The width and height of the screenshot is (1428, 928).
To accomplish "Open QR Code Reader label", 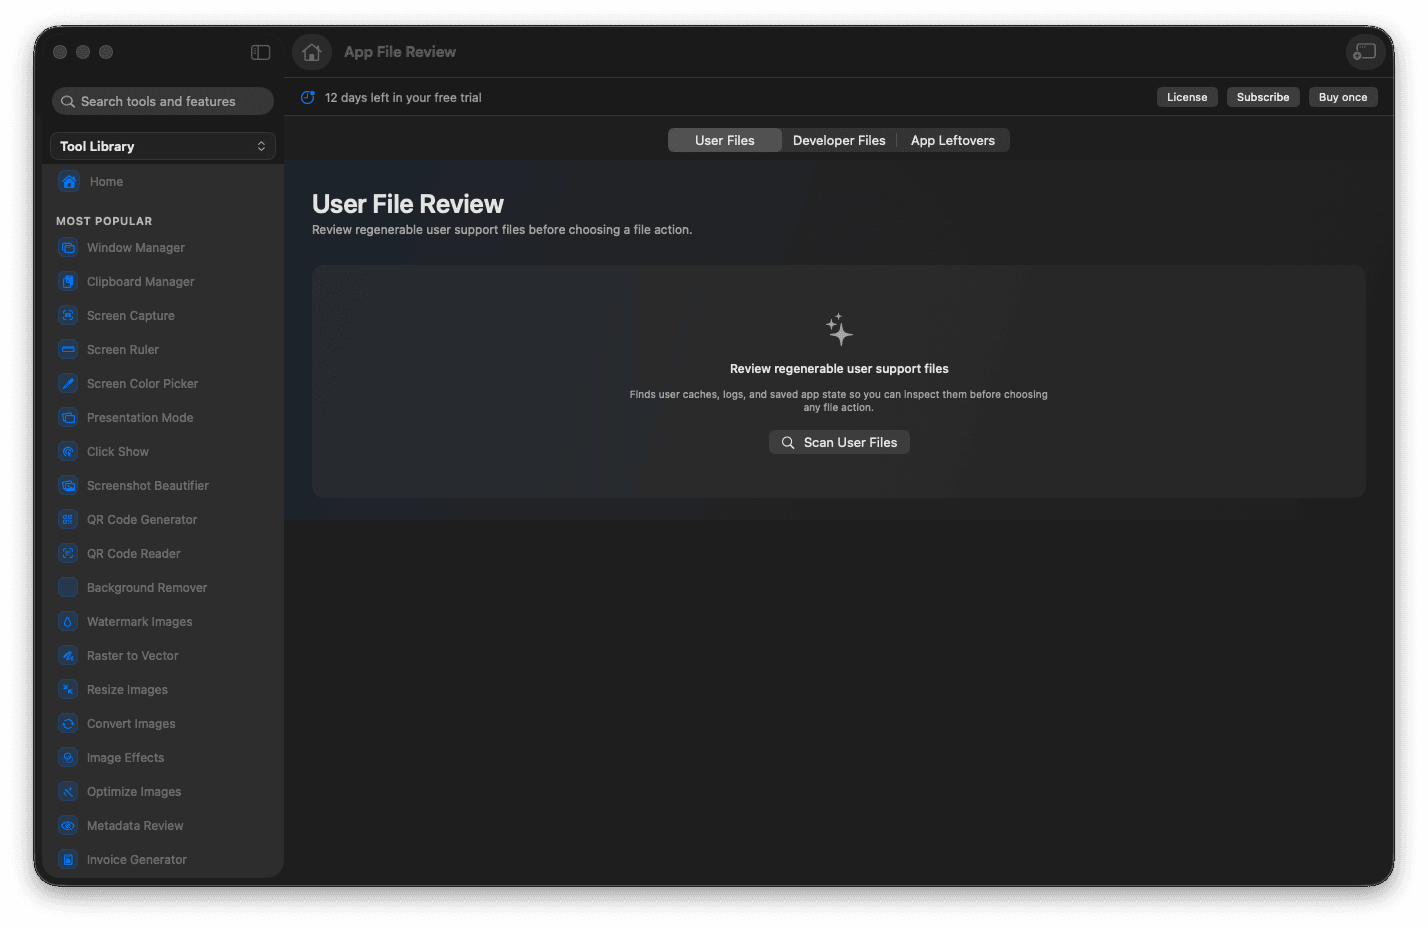I will [x=134, y=554].
